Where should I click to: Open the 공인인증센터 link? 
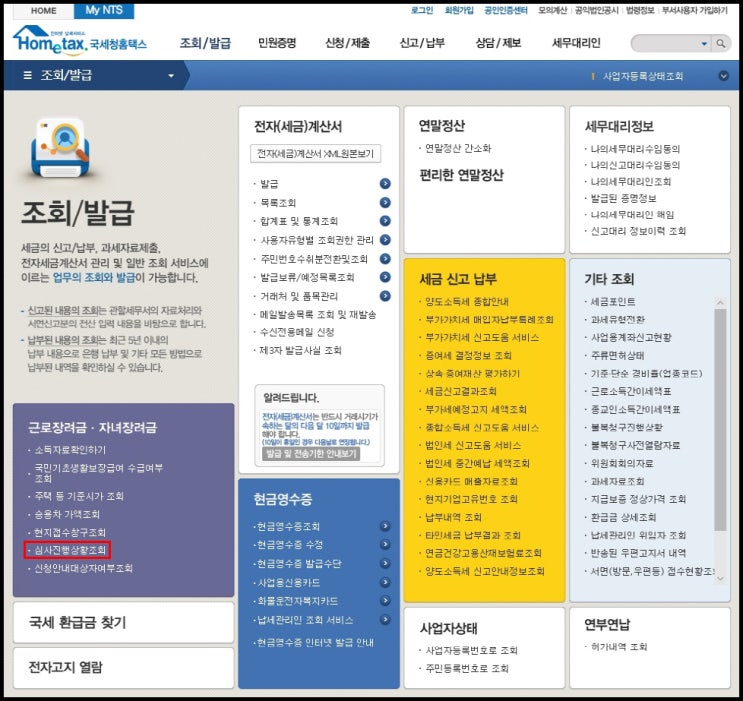coord(506,10)
